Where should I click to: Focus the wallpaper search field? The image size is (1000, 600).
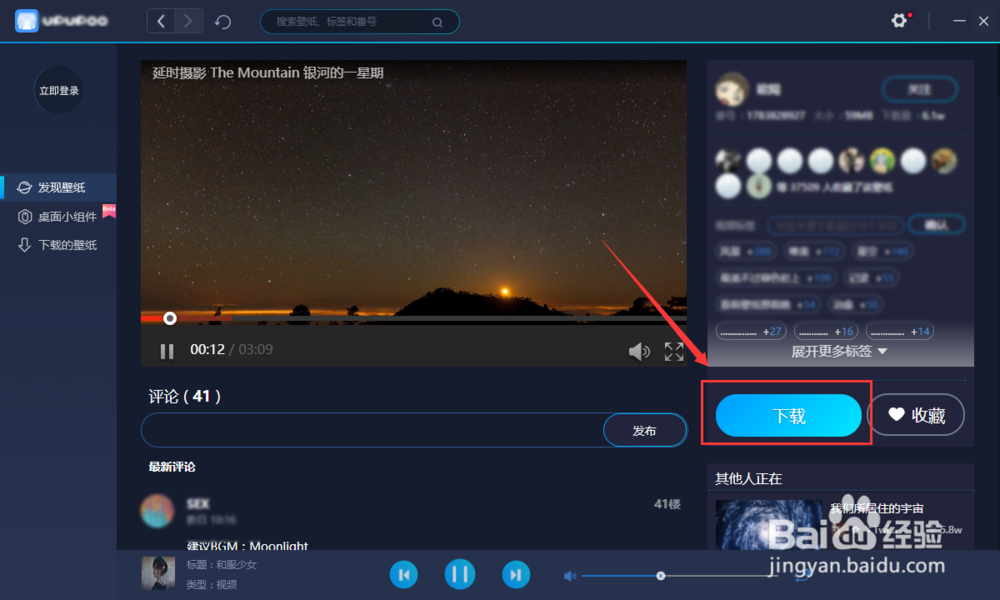[x=360, y=22]
